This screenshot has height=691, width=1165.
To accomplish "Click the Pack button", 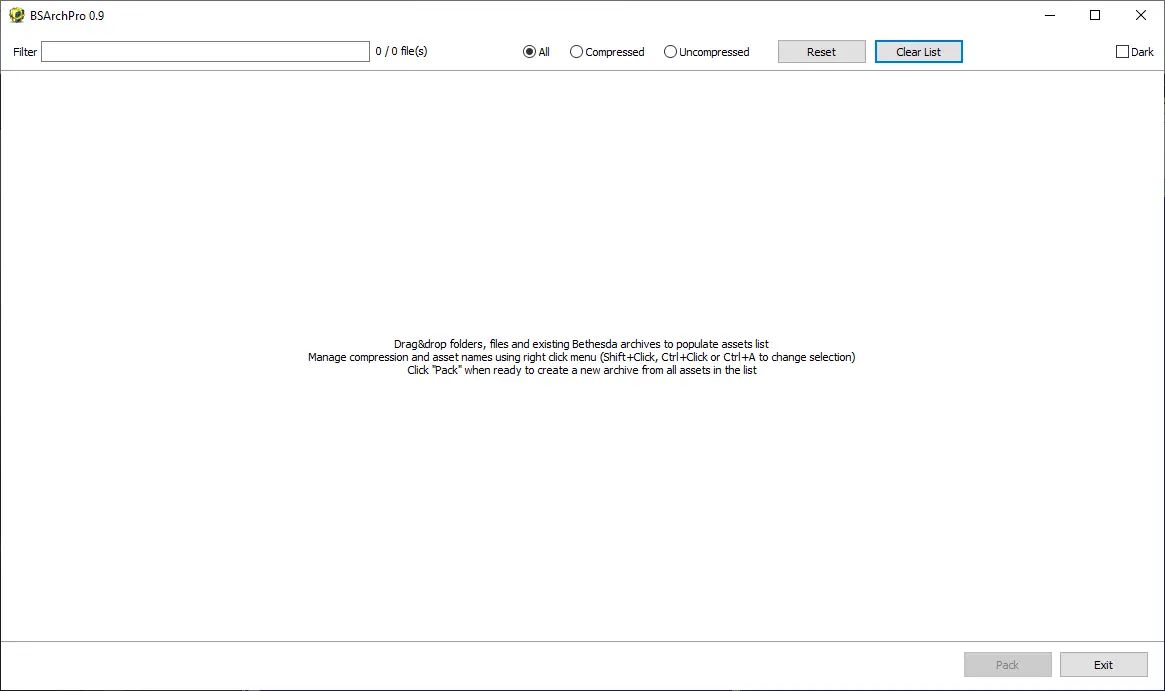I will point(1007,665).
